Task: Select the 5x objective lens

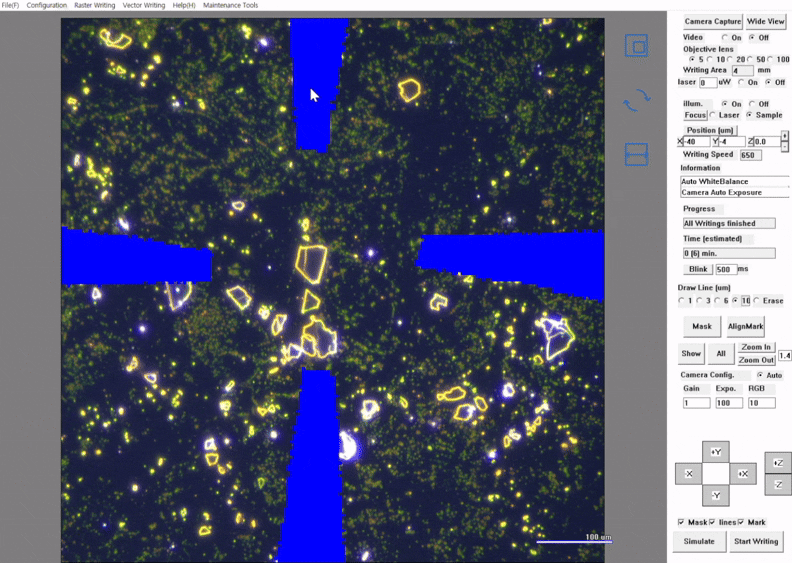Action: 692,60
